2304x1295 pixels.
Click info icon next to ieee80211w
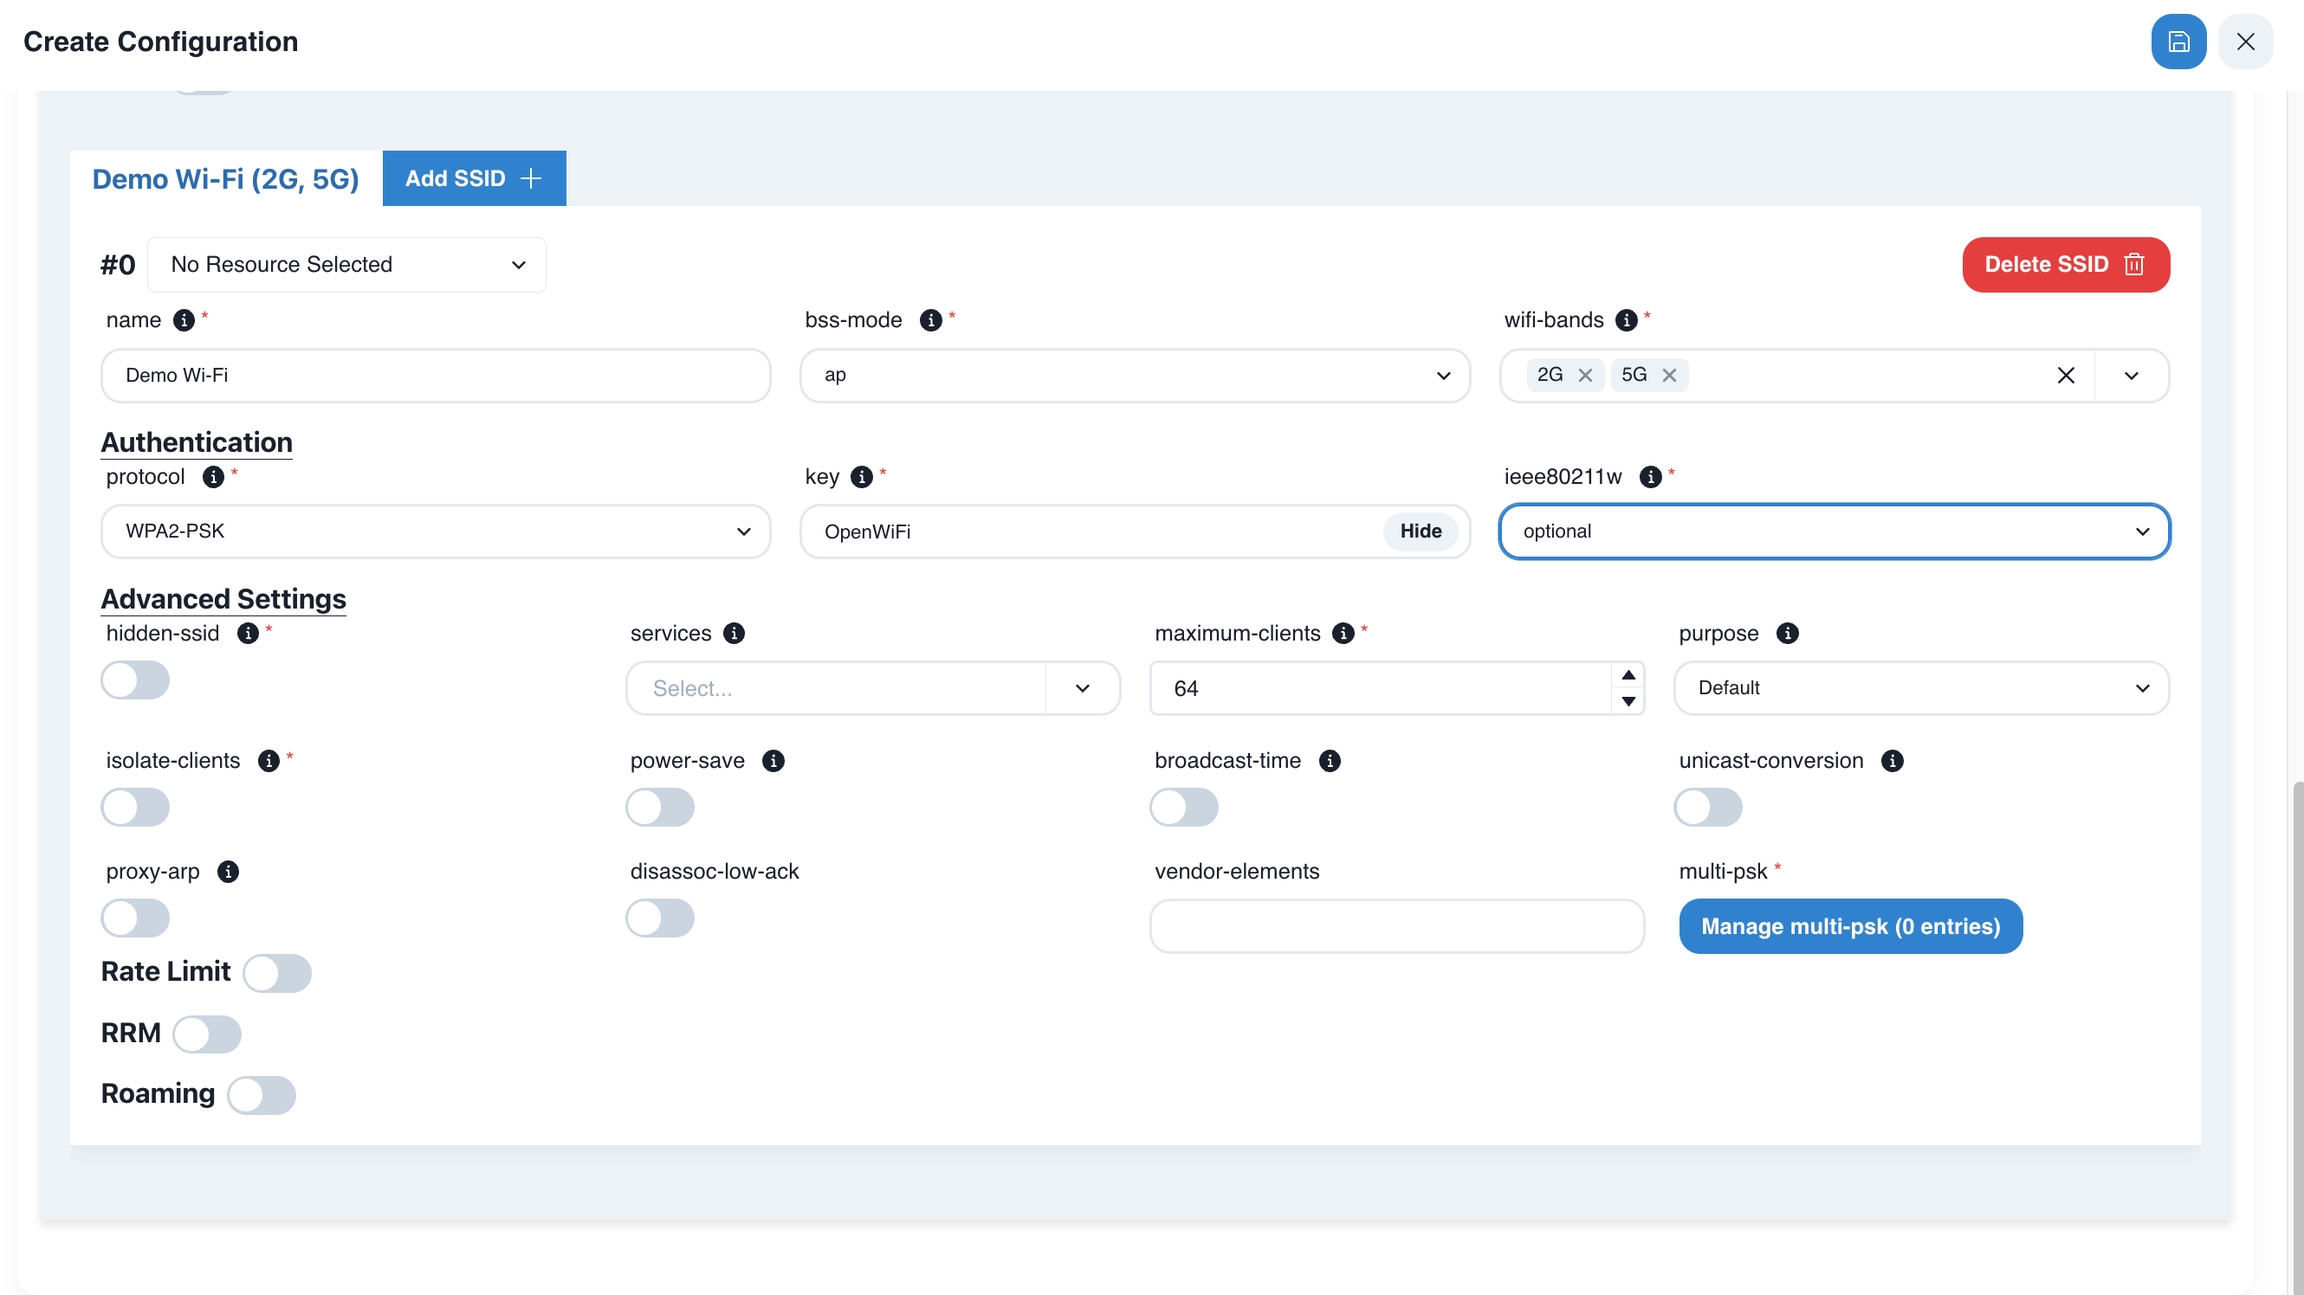[x=1650, y=477]
